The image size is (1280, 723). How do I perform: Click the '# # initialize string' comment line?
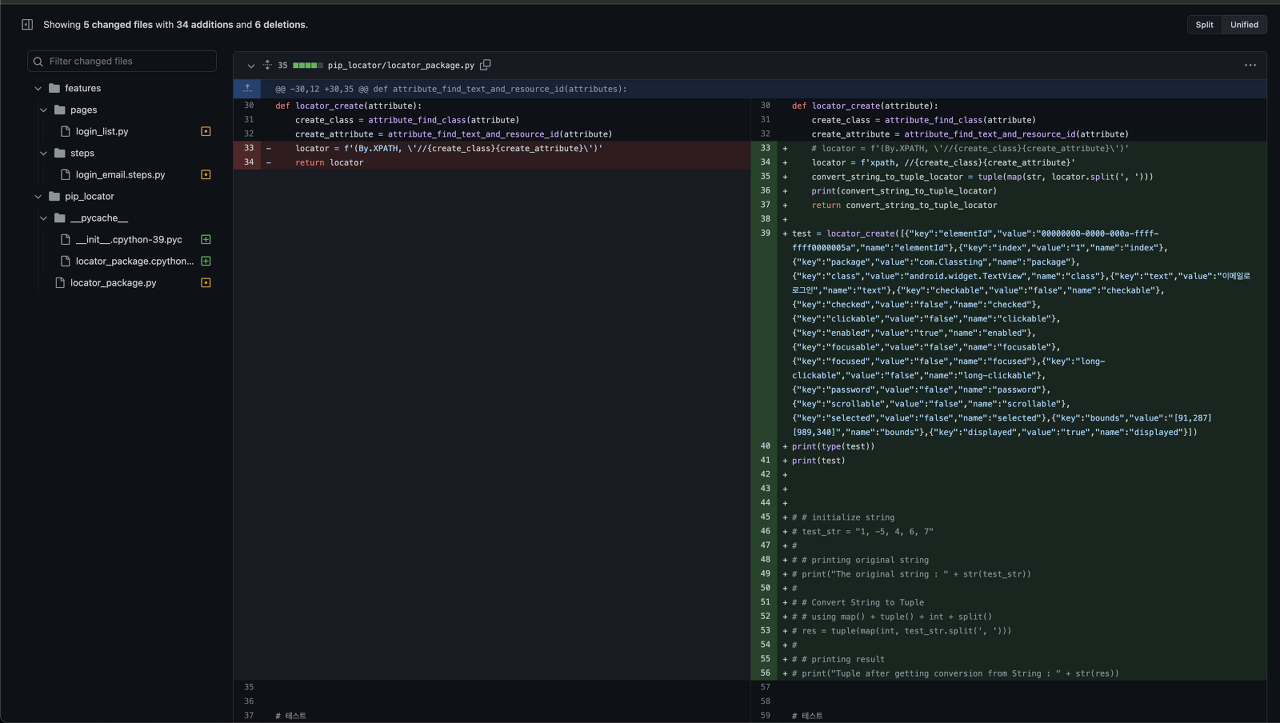(x=843, y=517)
